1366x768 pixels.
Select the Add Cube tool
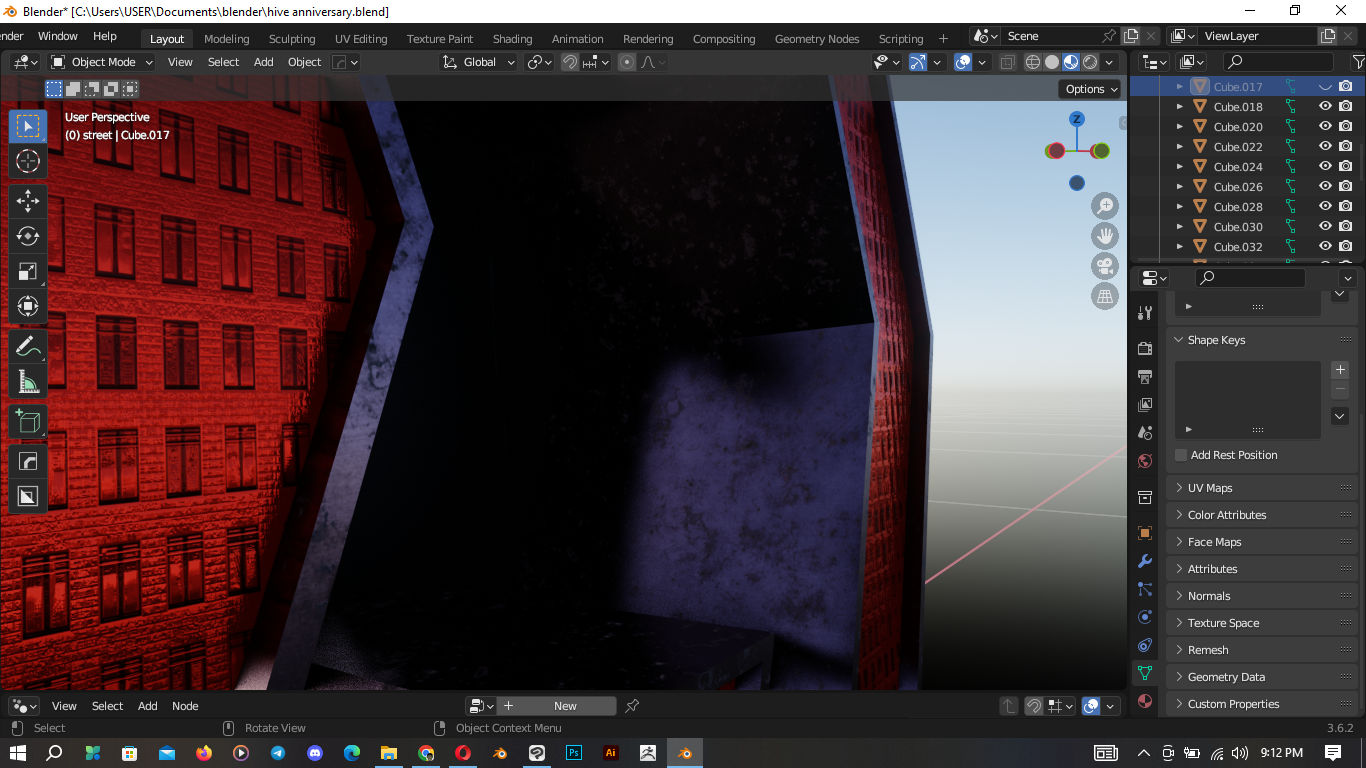(x=28, y=421)
